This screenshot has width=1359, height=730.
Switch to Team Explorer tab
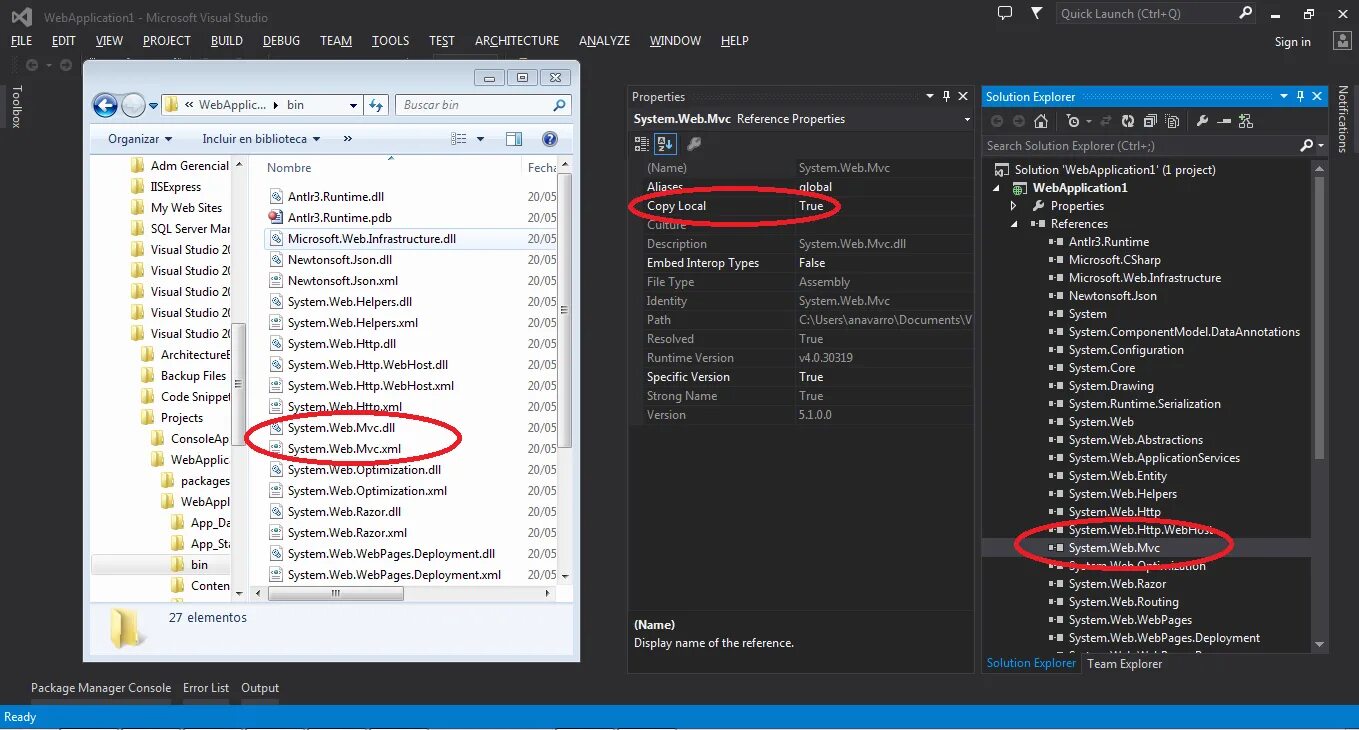1125,664
